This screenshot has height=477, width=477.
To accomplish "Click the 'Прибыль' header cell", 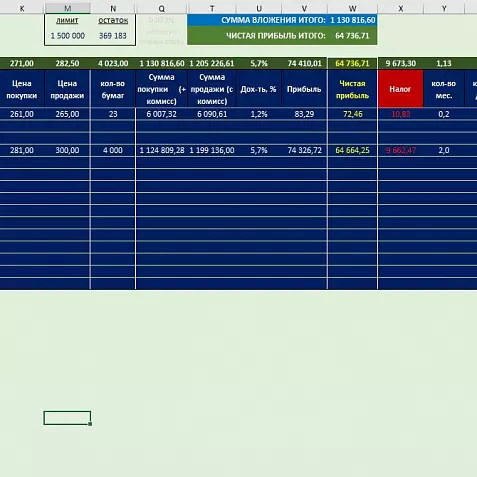I will [304, 89].
